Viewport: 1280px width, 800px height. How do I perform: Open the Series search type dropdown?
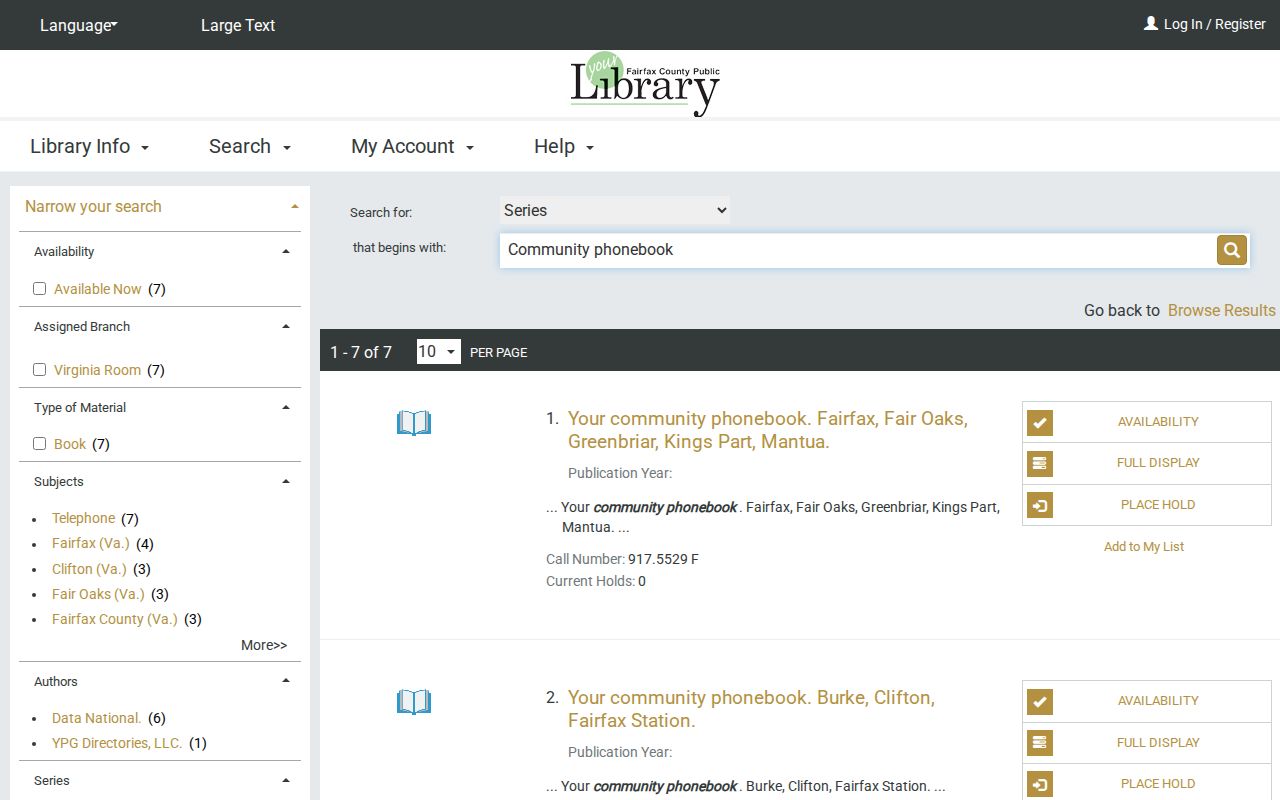click(614, 210)
